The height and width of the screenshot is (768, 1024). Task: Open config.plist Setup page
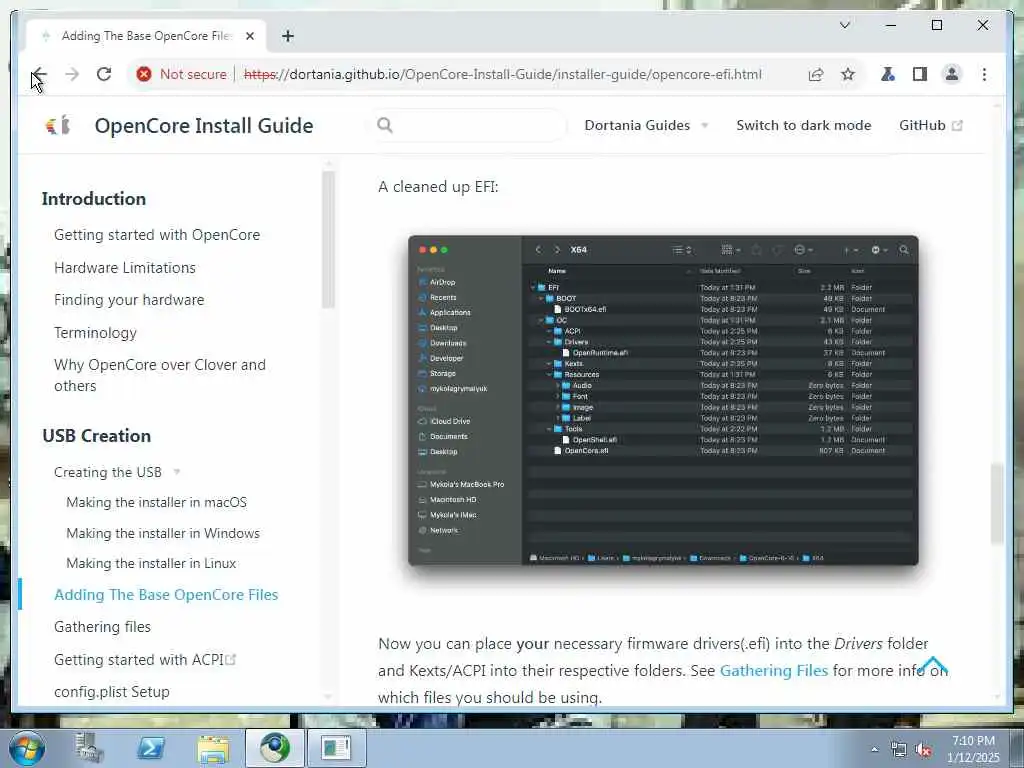pyautogui.click(x=112, y=692)
